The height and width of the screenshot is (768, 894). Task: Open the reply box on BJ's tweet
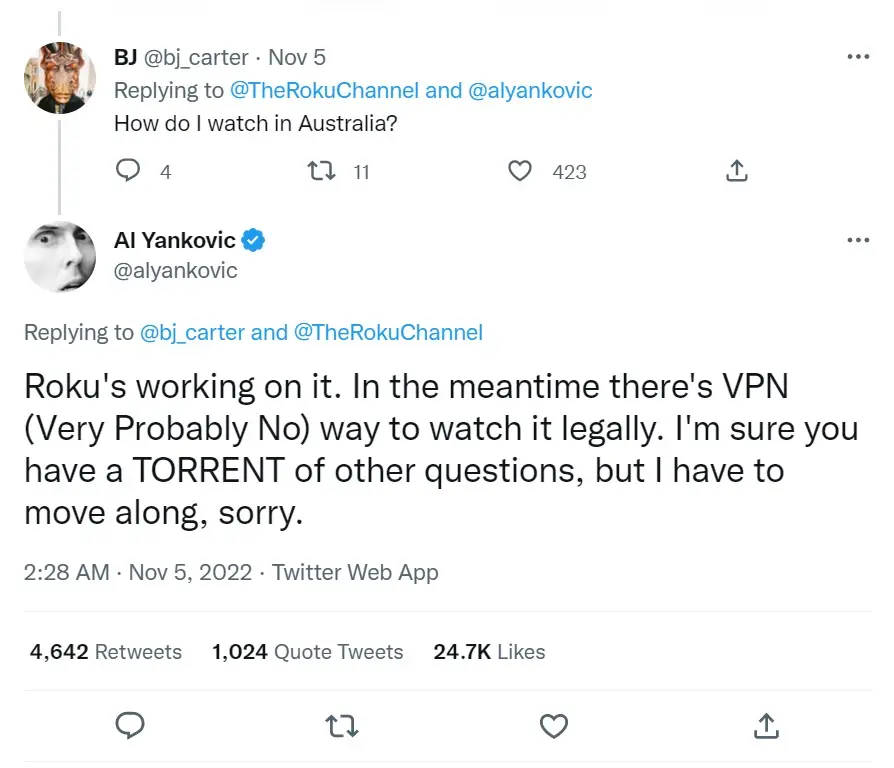(128, 171)
